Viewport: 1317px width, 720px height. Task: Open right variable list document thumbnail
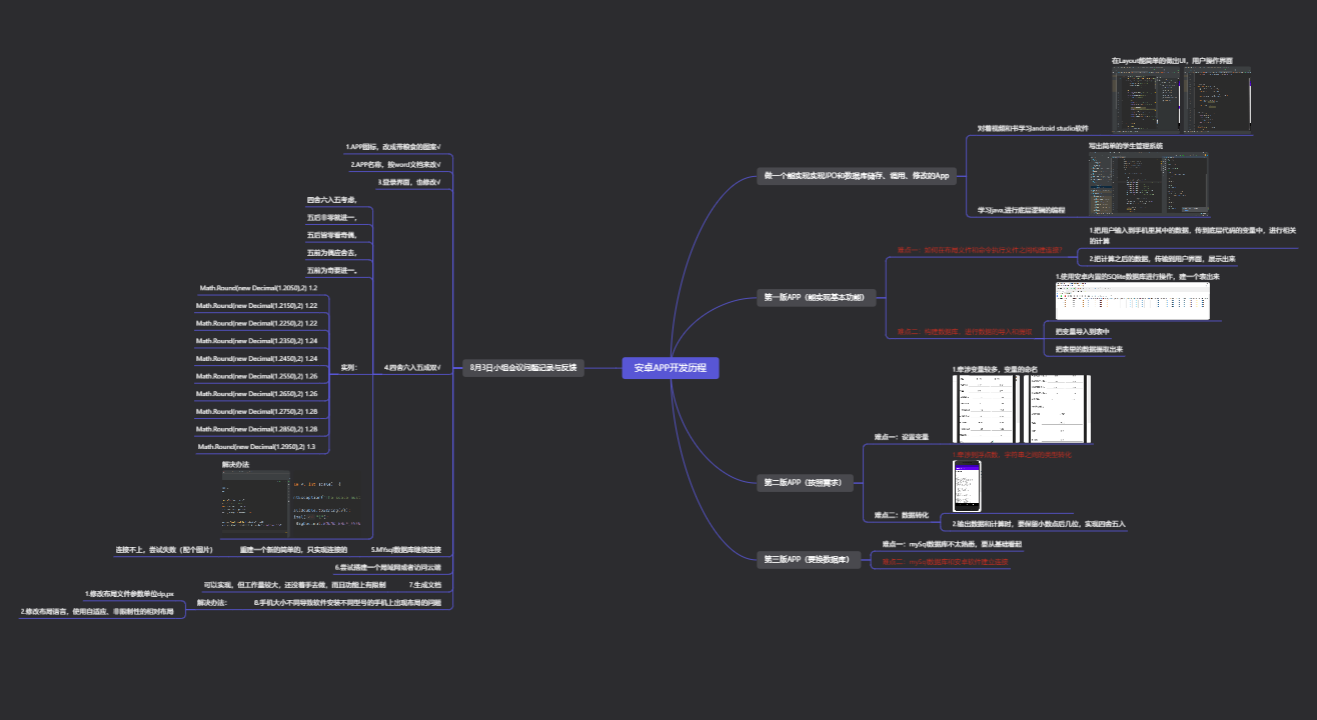[1057, 409]
